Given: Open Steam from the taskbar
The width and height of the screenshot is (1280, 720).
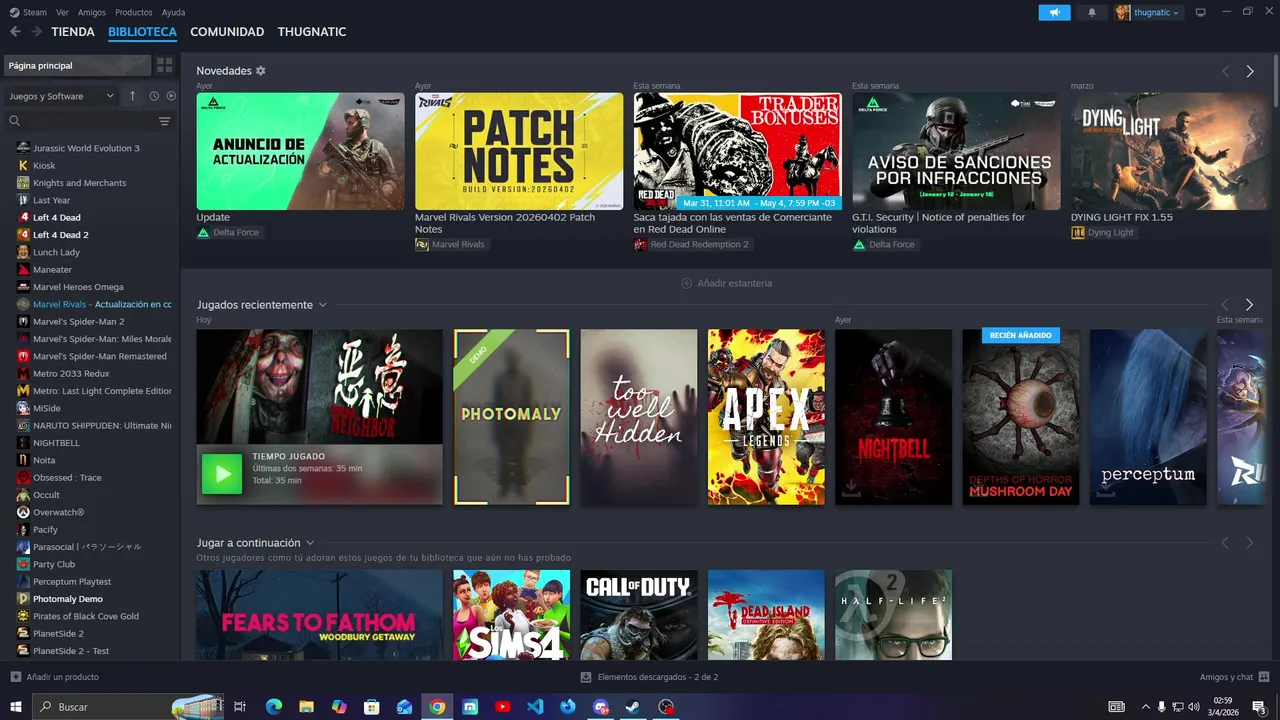Looking at the screenshot, I should coord(633,707).
